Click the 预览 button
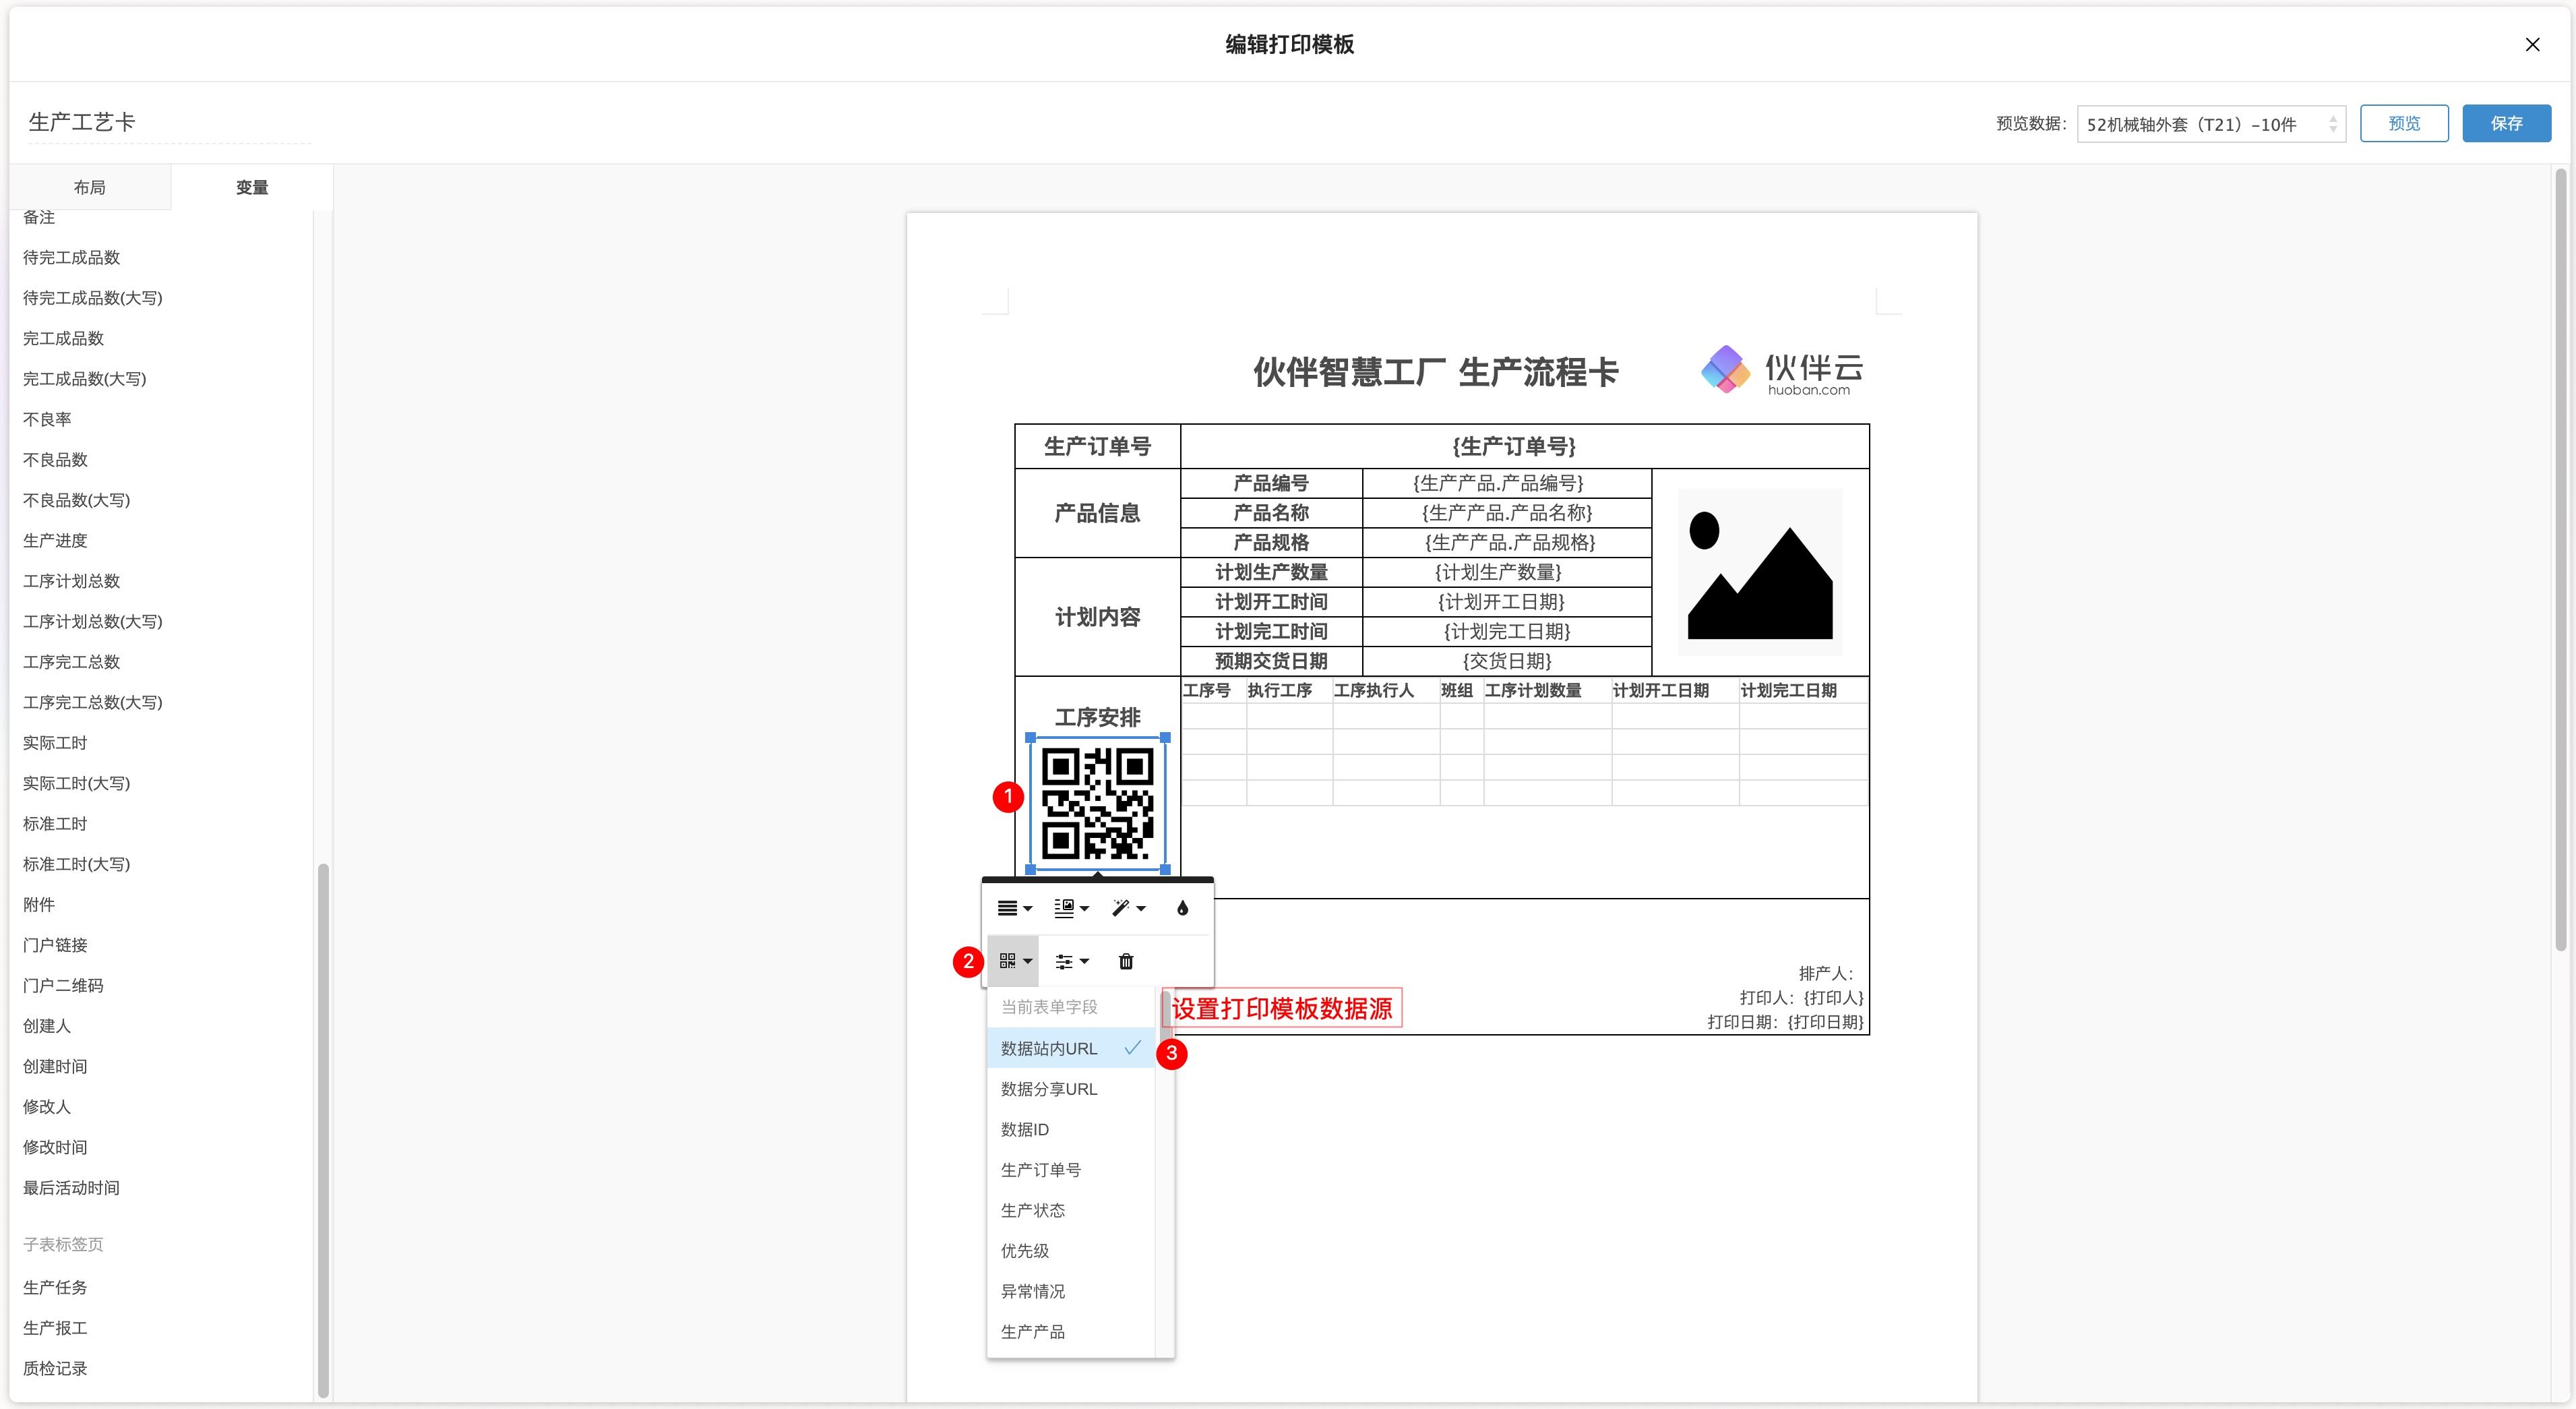2576x1409 pixels. tap(2403, 123)
